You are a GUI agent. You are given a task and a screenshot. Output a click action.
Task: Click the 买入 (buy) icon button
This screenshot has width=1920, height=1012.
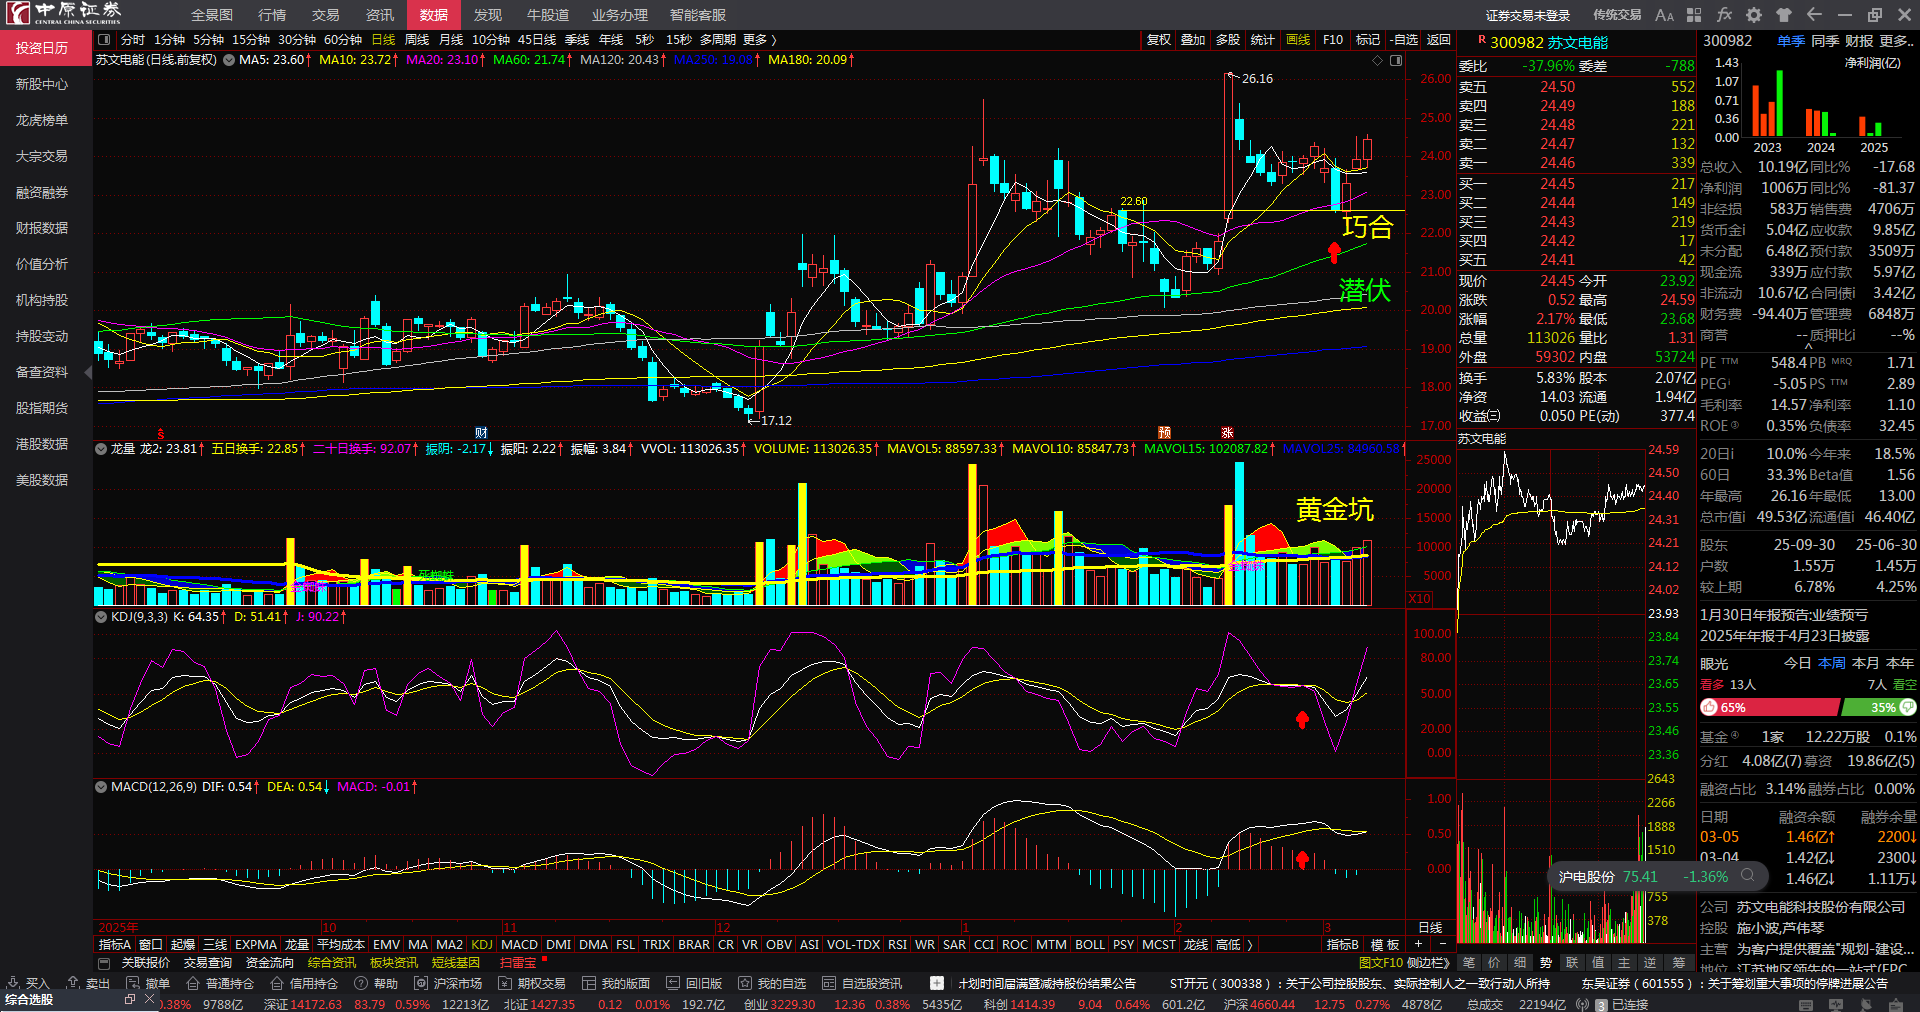pyautogui.click(x=28, y=983)
